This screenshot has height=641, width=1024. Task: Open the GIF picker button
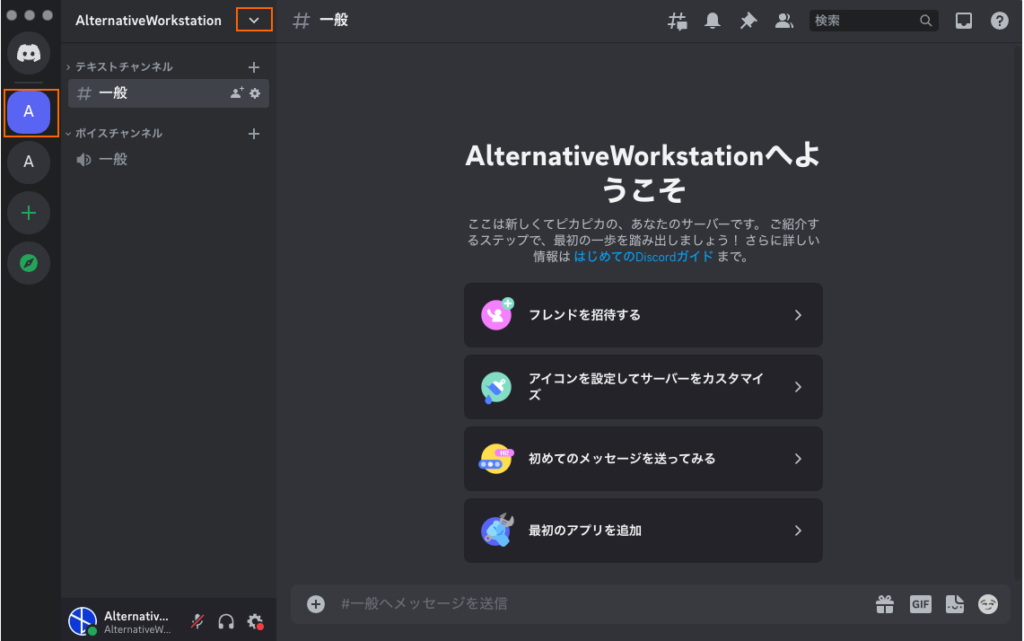coord(920,604)
